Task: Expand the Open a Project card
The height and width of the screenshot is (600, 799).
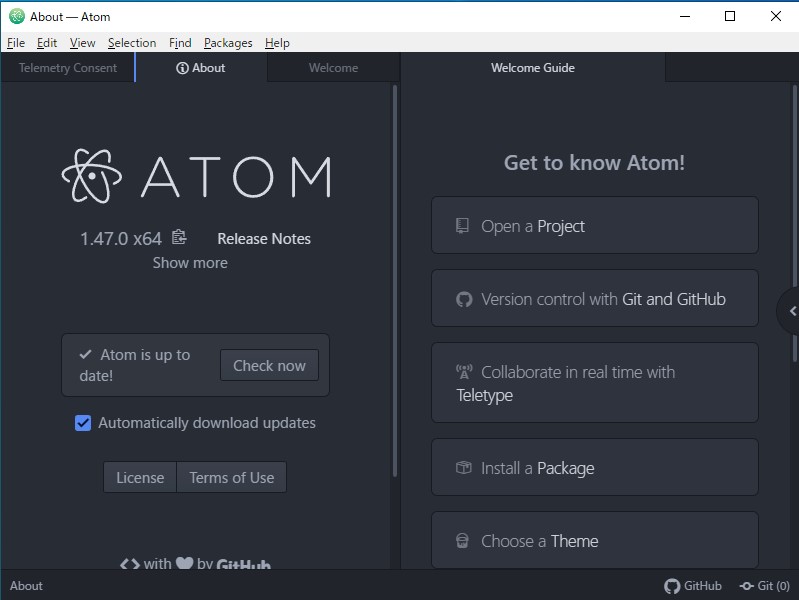Action: (x=595, y=225)
